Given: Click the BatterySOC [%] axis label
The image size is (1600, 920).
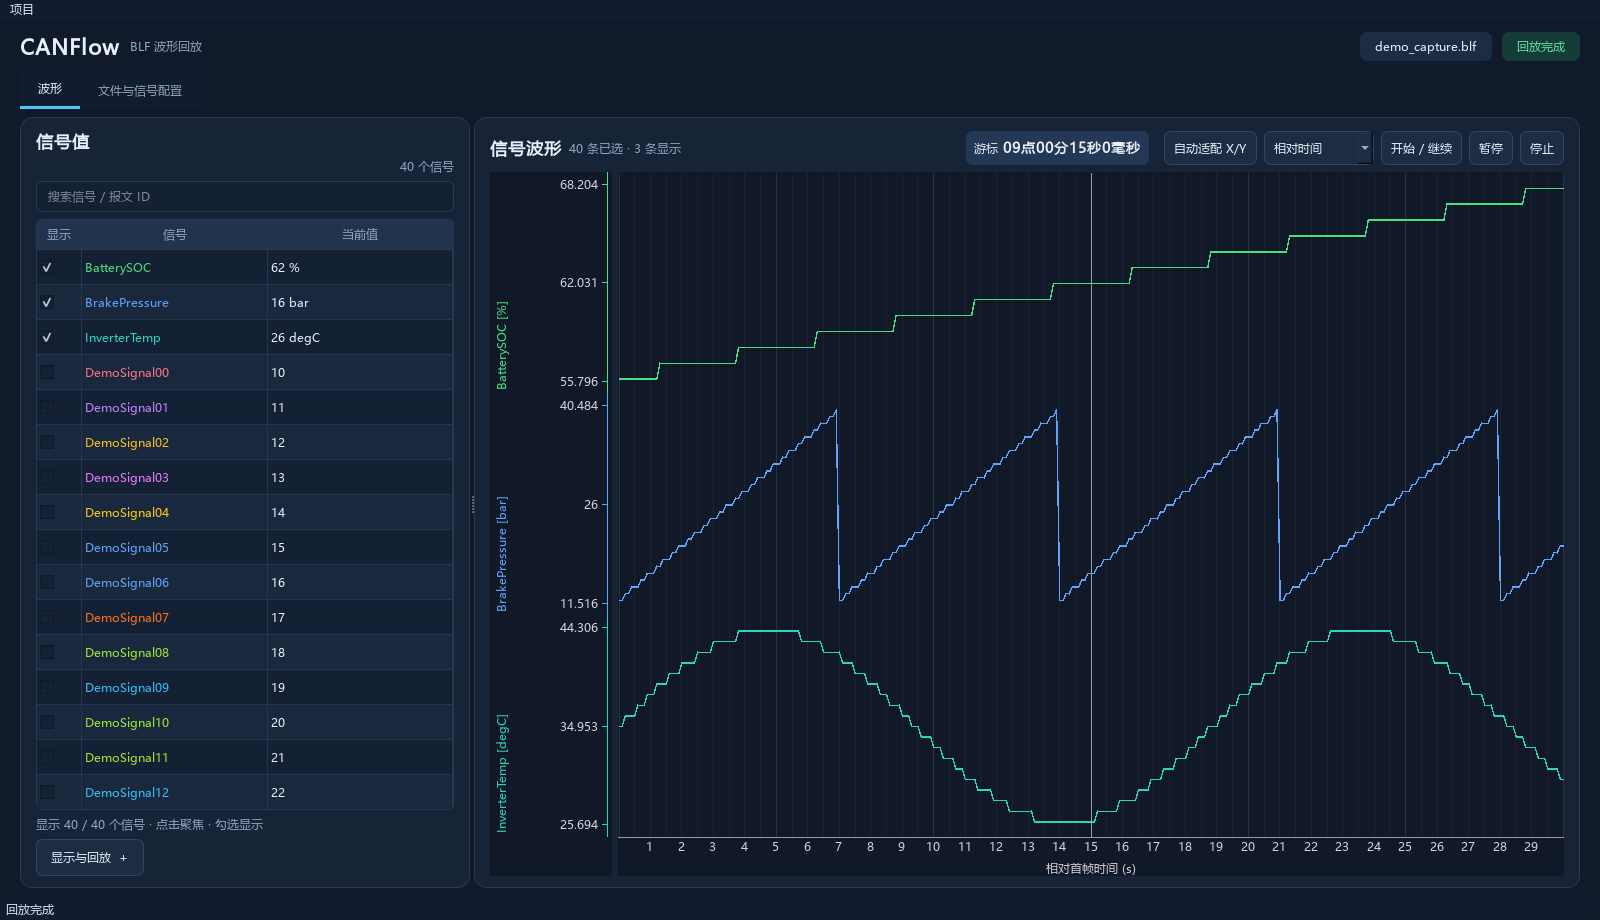Looking at the screenshot, I should point(502,345).
